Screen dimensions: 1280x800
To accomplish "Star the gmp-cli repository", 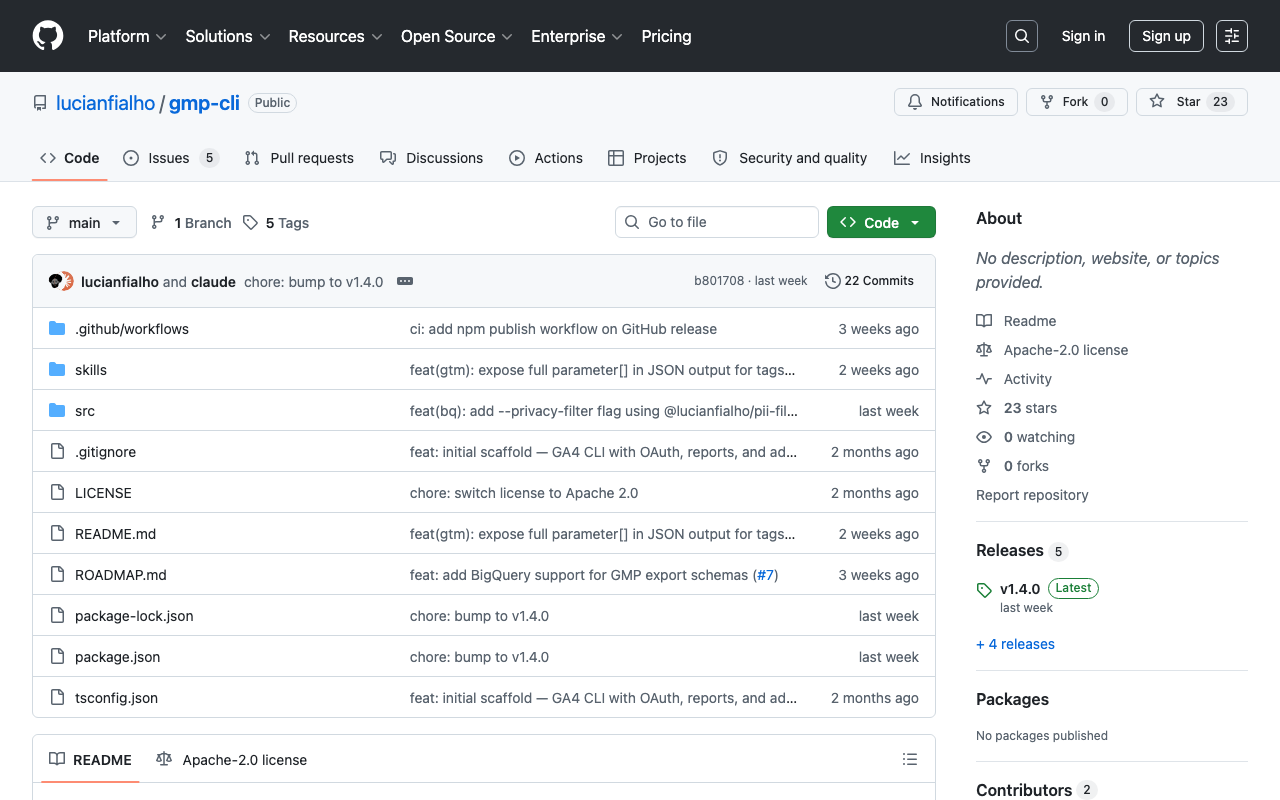I will pyautogui.click(x=1192, y=102).
